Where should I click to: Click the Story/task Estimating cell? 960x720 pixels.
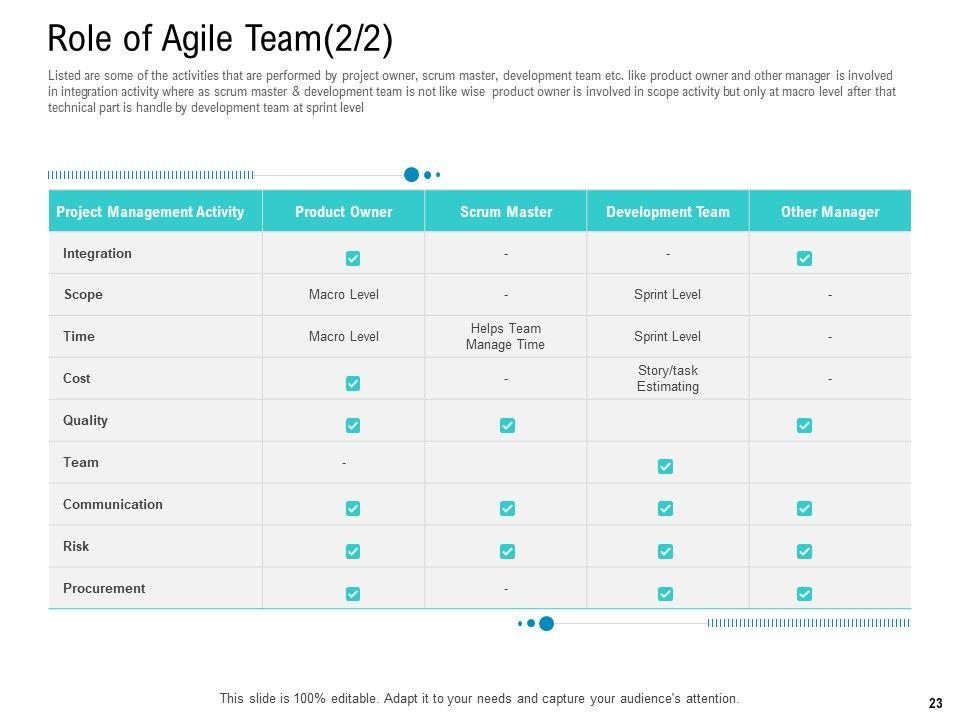click(x=668, y=378)
